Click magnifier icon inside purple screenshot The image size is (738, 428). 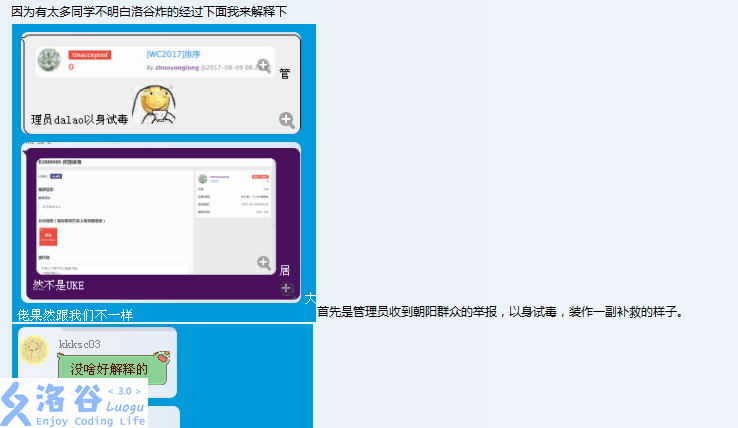(x=264, y=263)
